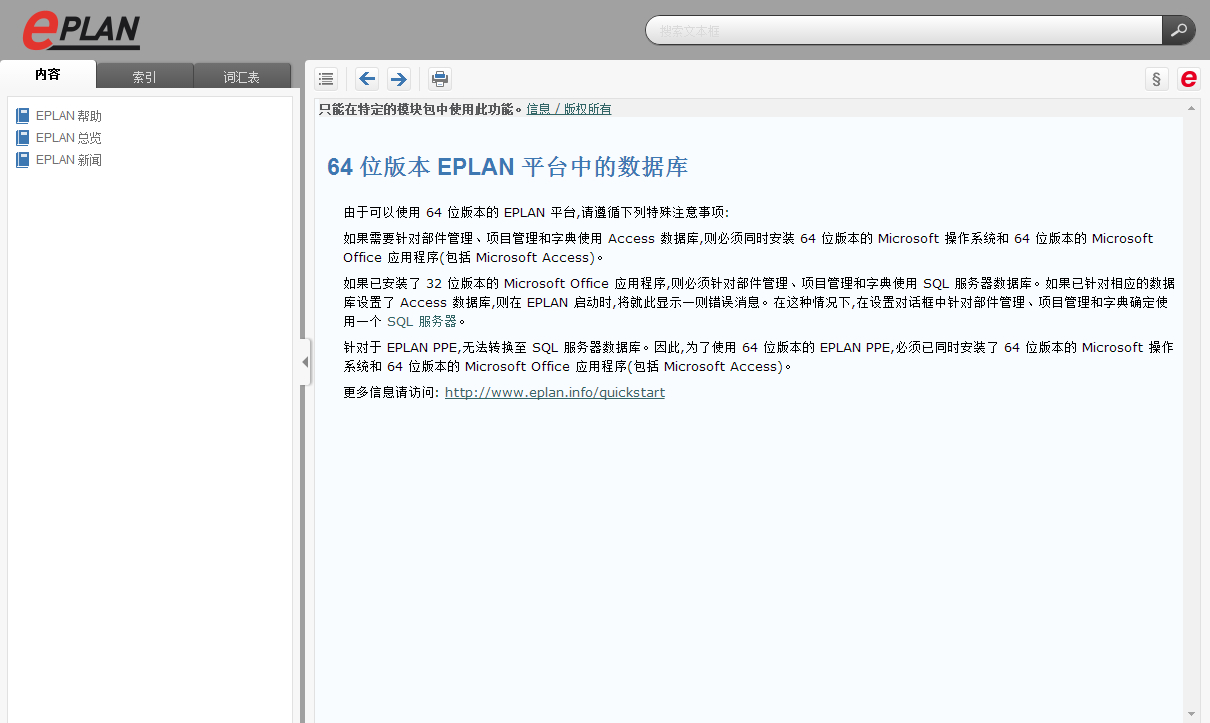
Task: Open the section sign legal icon
Action: [1157, 79]
